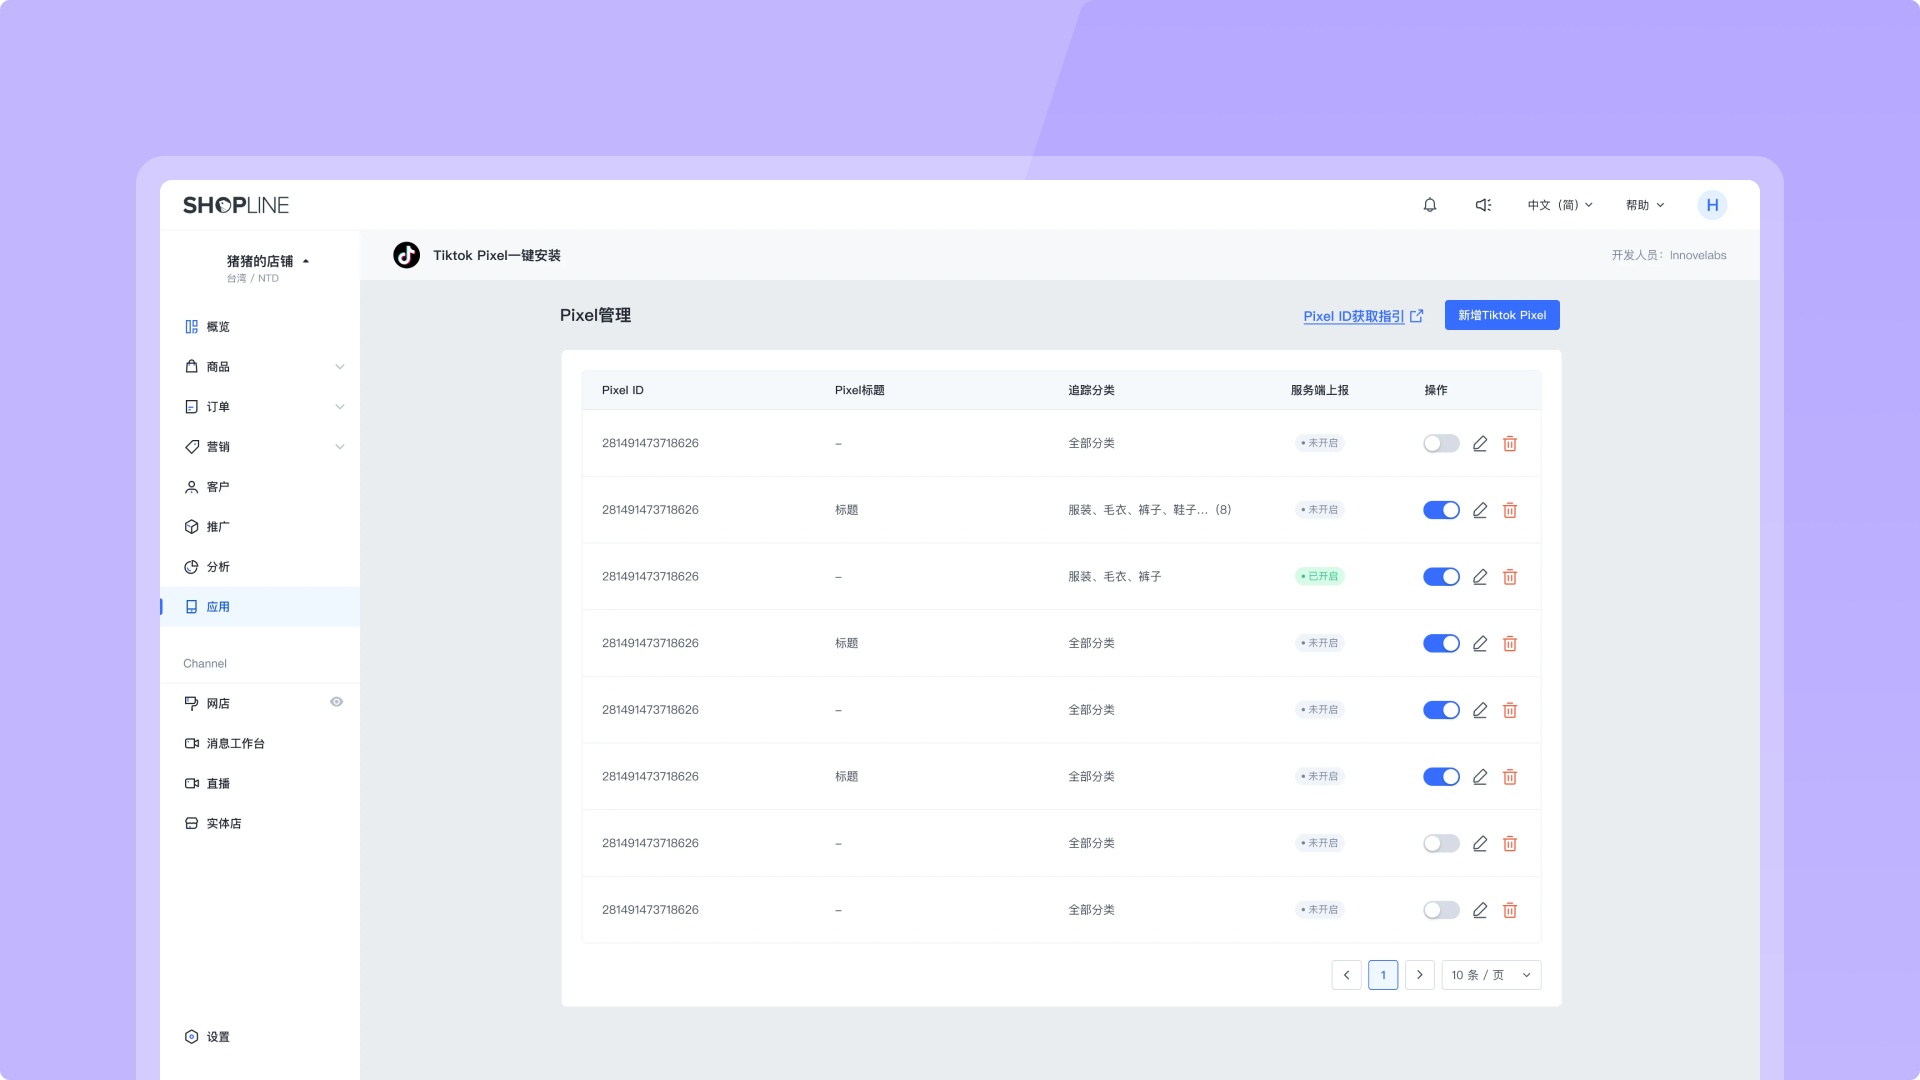This screenshot has width=1920, height=1080.
Task: Disable the toggle in the second pixel row
Action: pyautogui.click(x=1441, y=510)
